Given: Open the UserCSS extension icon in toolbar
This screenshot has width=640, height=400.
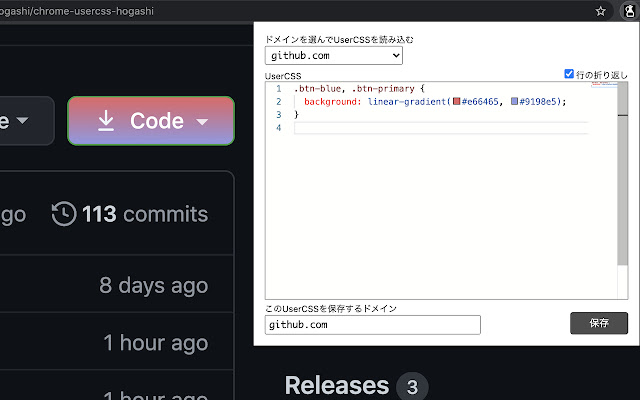Looking at the screenshot, I should click(x=630, y=11).
